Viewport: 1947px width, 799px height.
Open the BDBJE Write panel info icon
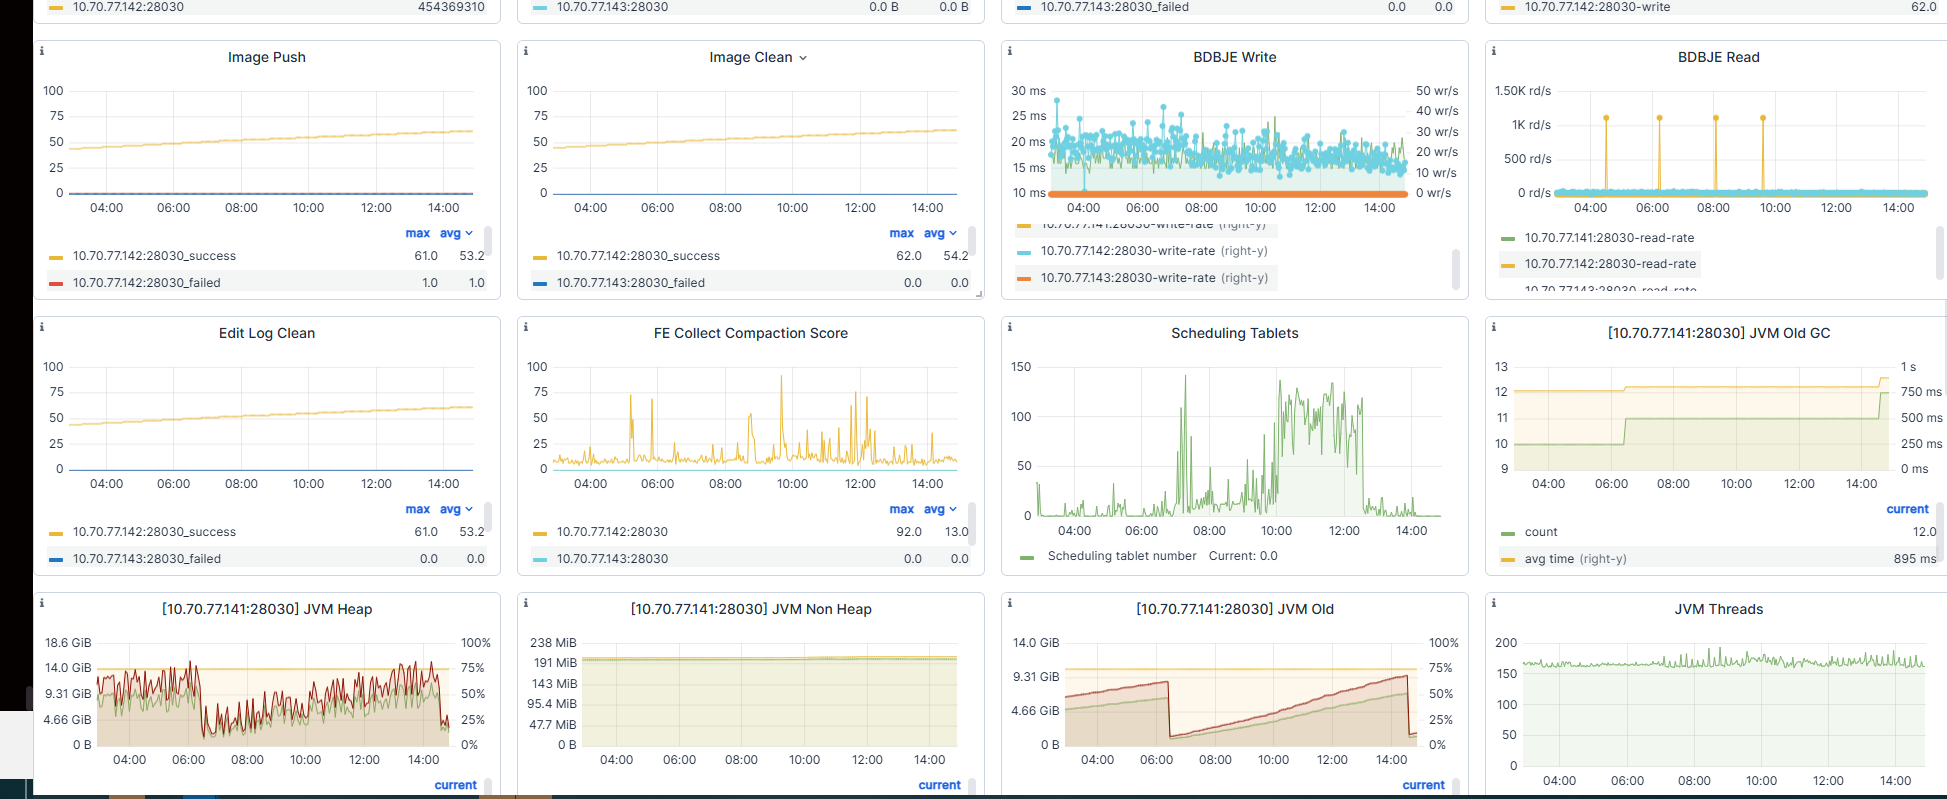point(1009,51)
